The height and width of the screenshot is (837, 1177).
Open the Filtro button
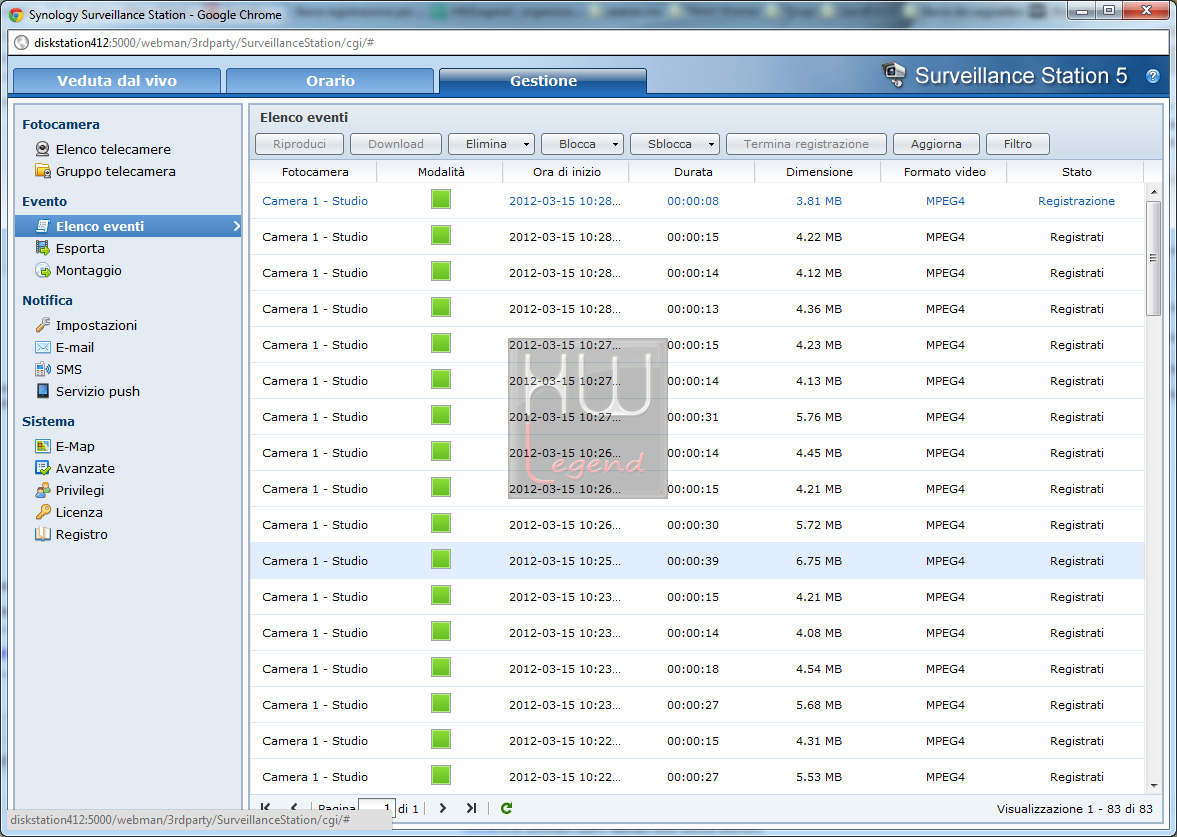coord(1018,144)
